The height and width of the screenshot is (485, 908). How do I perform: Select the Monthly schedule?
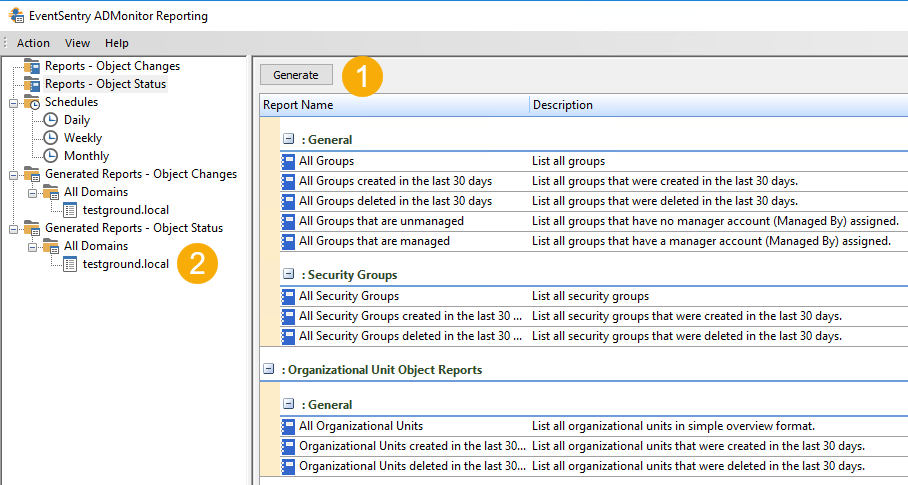86,156
